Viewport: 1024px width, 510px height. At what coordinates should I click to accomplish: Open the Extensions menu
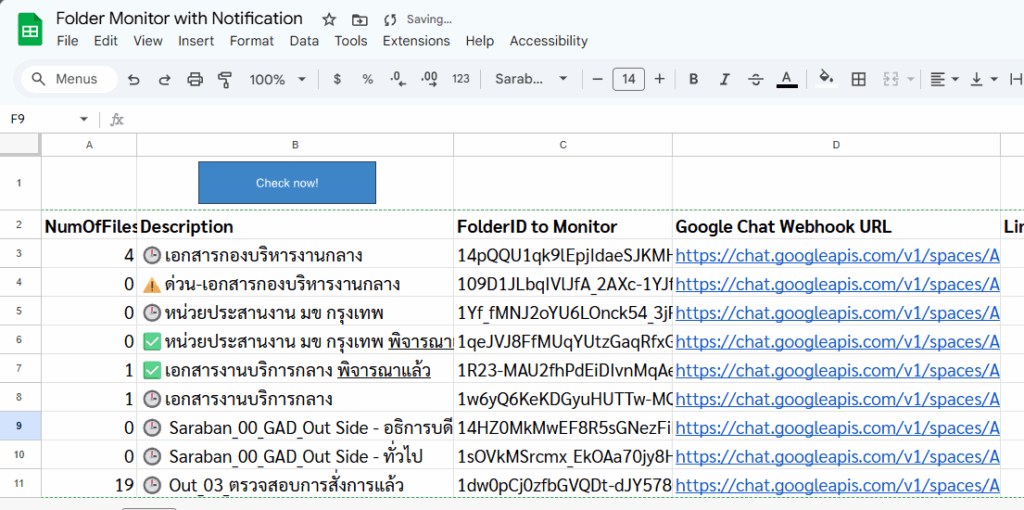click(416, 41)
